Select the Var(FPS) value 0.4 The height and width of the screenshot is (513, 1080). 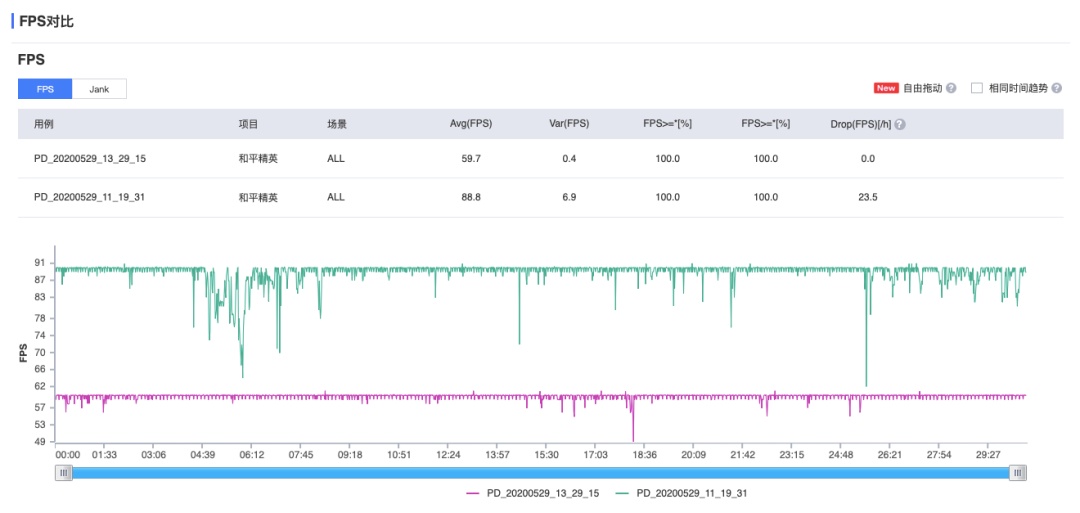[569, 158]
